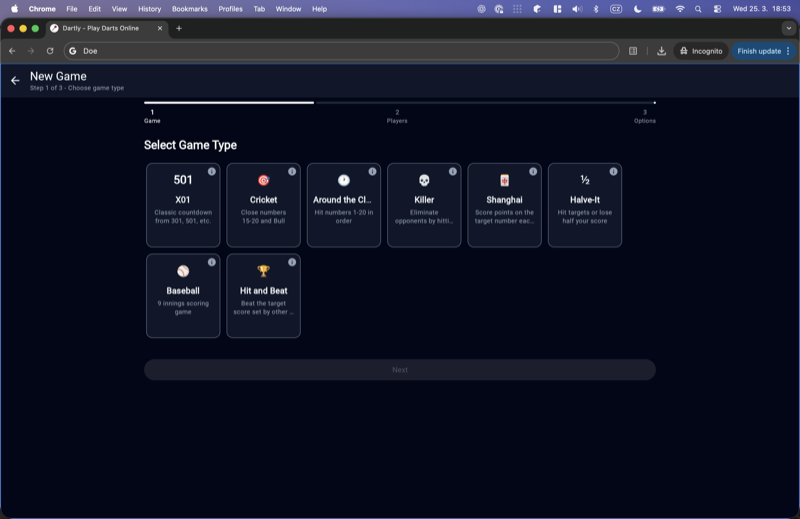The height and width of the screenshot is (519, 800).
Task: Click the battery status icon
Action: click(x=659, y=9)
